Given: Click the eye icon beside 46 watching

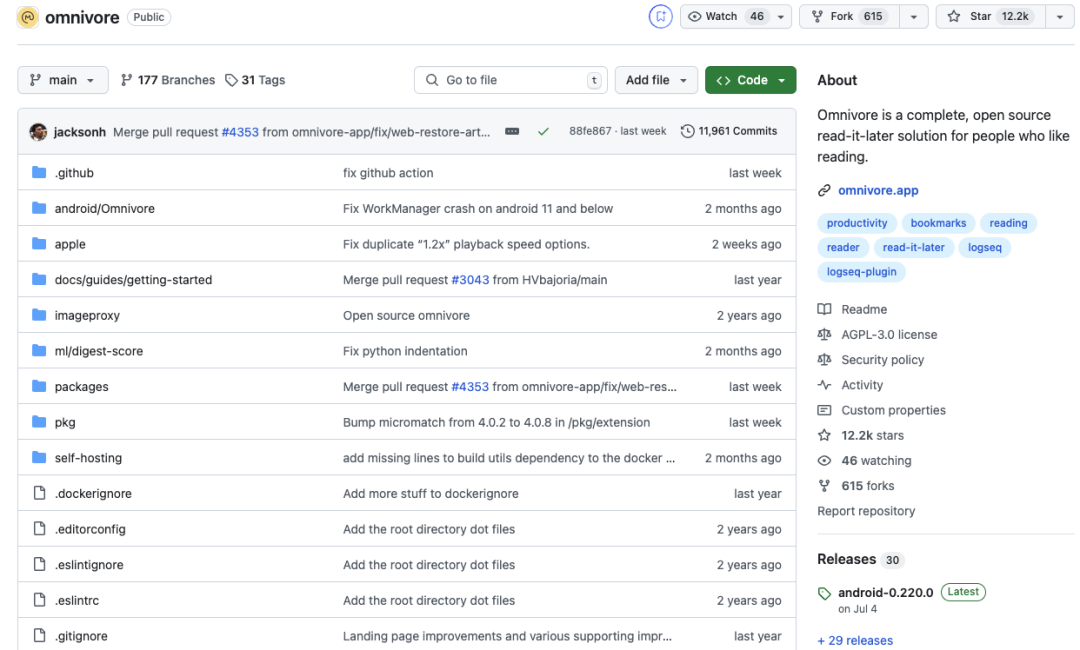Looking at the screenshot, I should (x=824, y=461).
